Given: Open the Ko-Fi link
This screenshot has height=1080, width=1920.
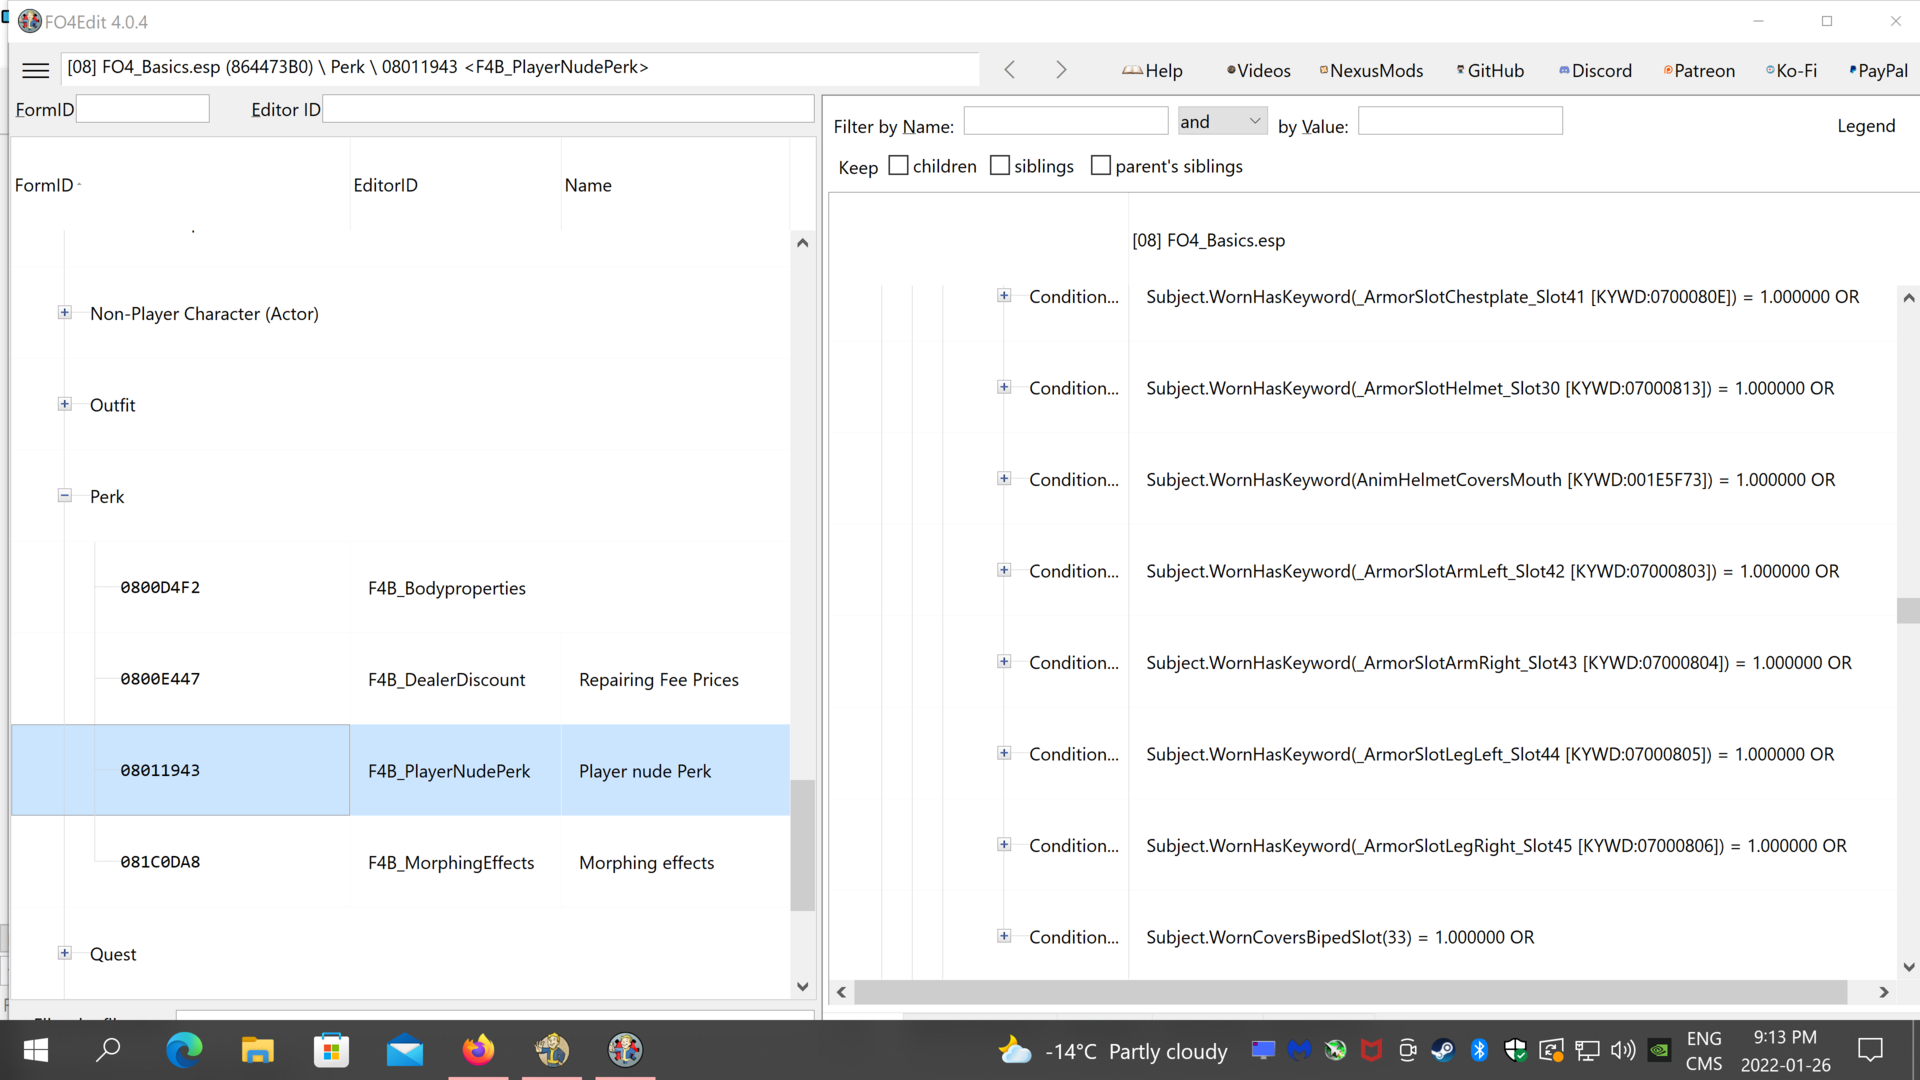Looking at the screenshot, I should click(1791, 71).
